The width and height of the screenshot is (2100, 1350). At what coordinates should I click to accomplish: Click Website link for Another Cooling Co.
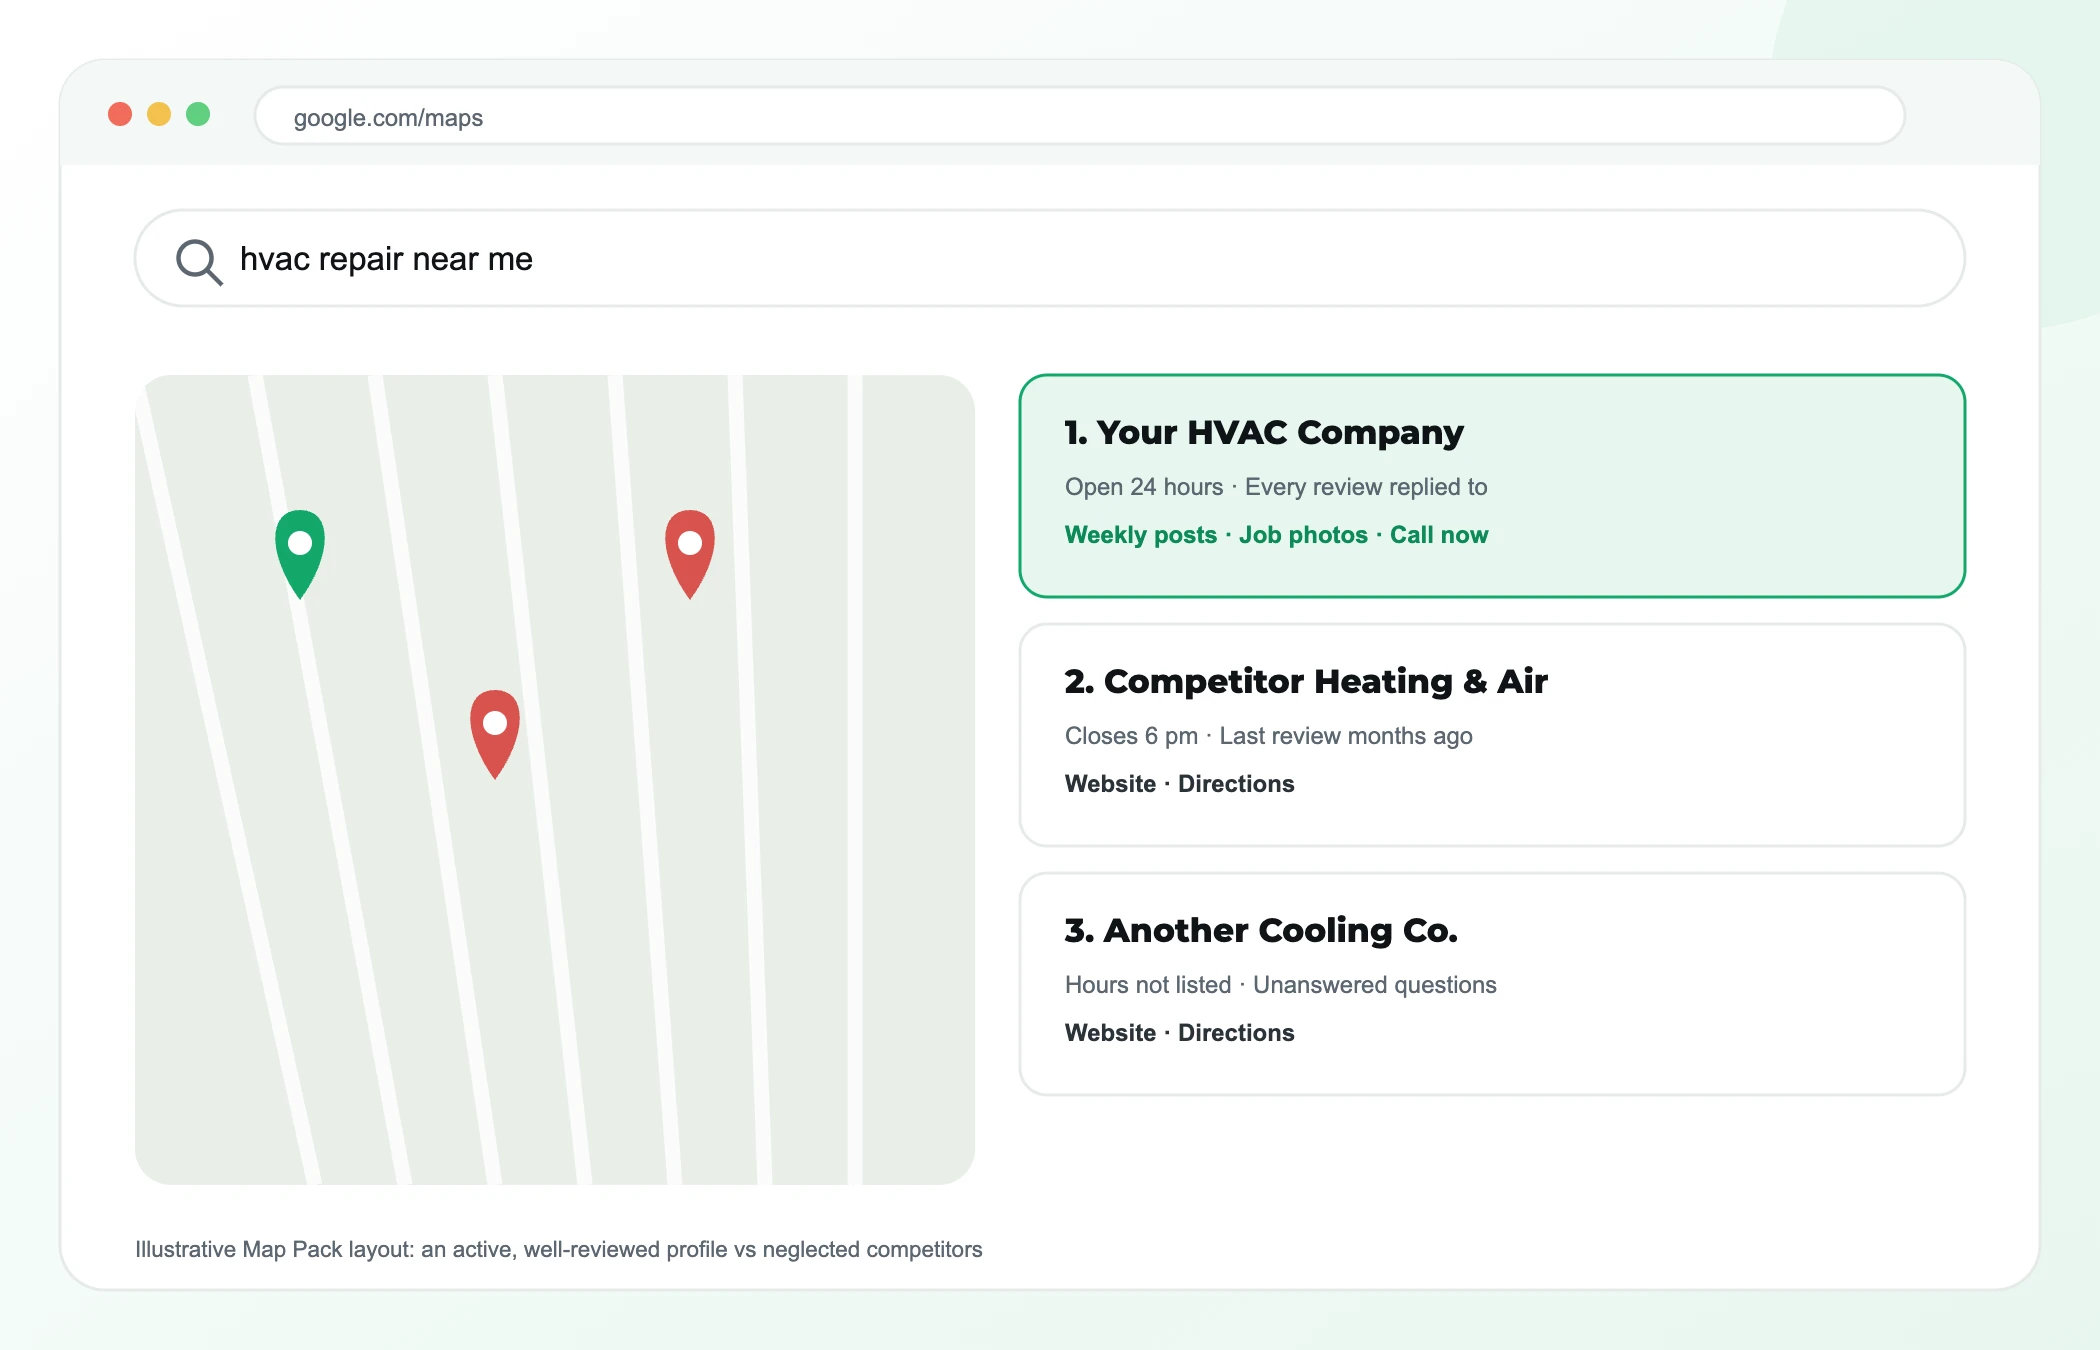(1110, 1033)
